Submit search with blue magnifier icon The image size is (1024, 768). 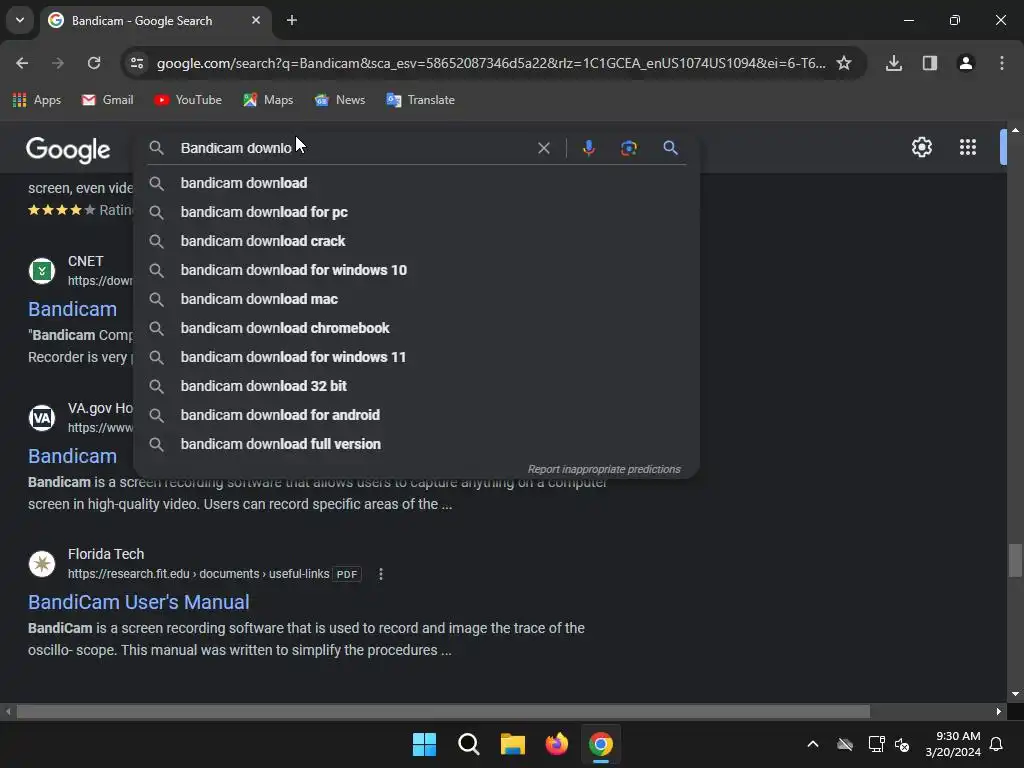[x=670, y=148]
